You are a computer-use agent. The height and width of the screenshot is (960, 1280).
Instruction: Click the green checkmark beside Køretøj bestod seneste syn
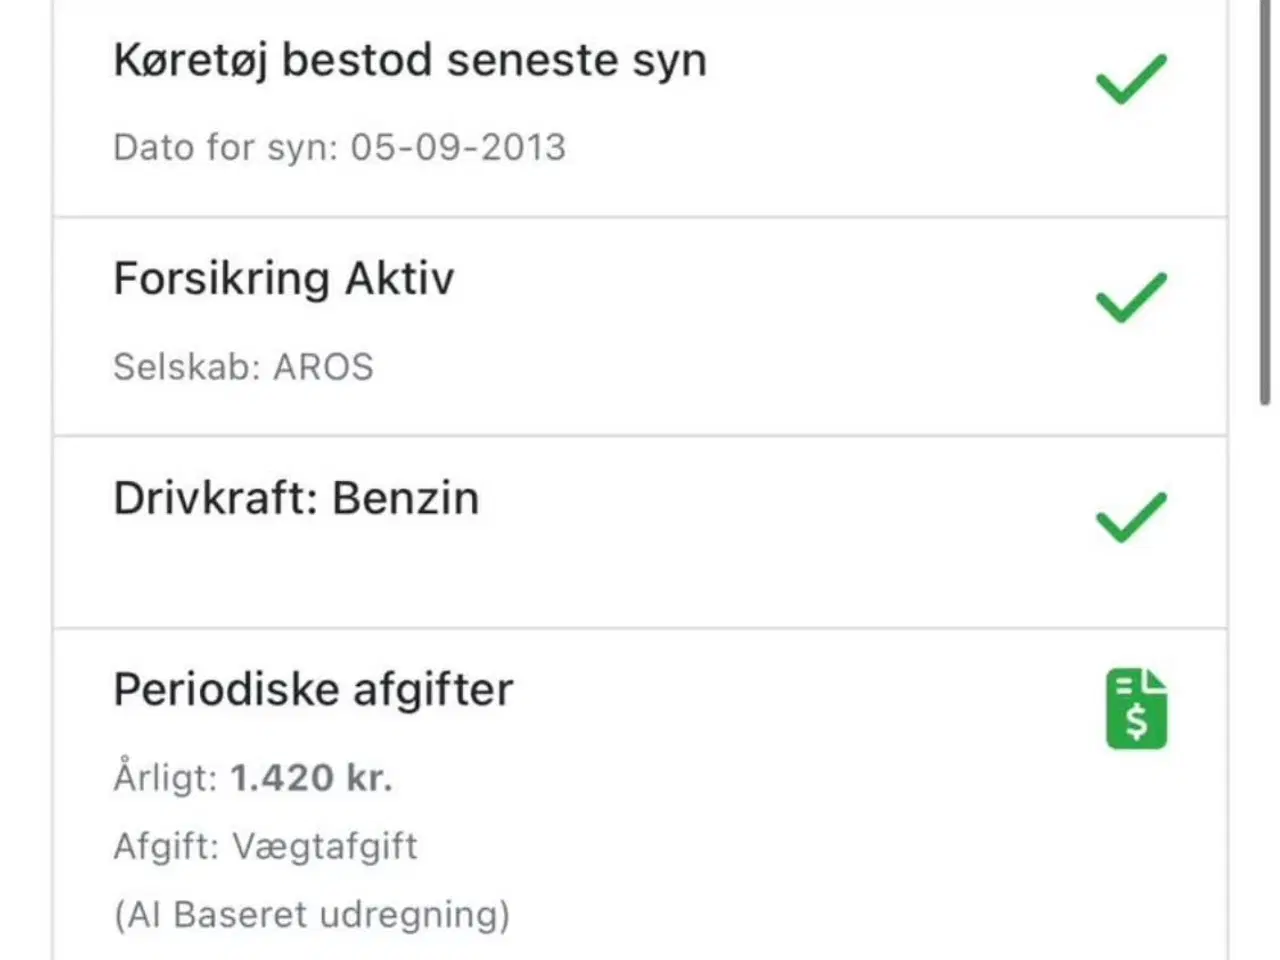1131,79
